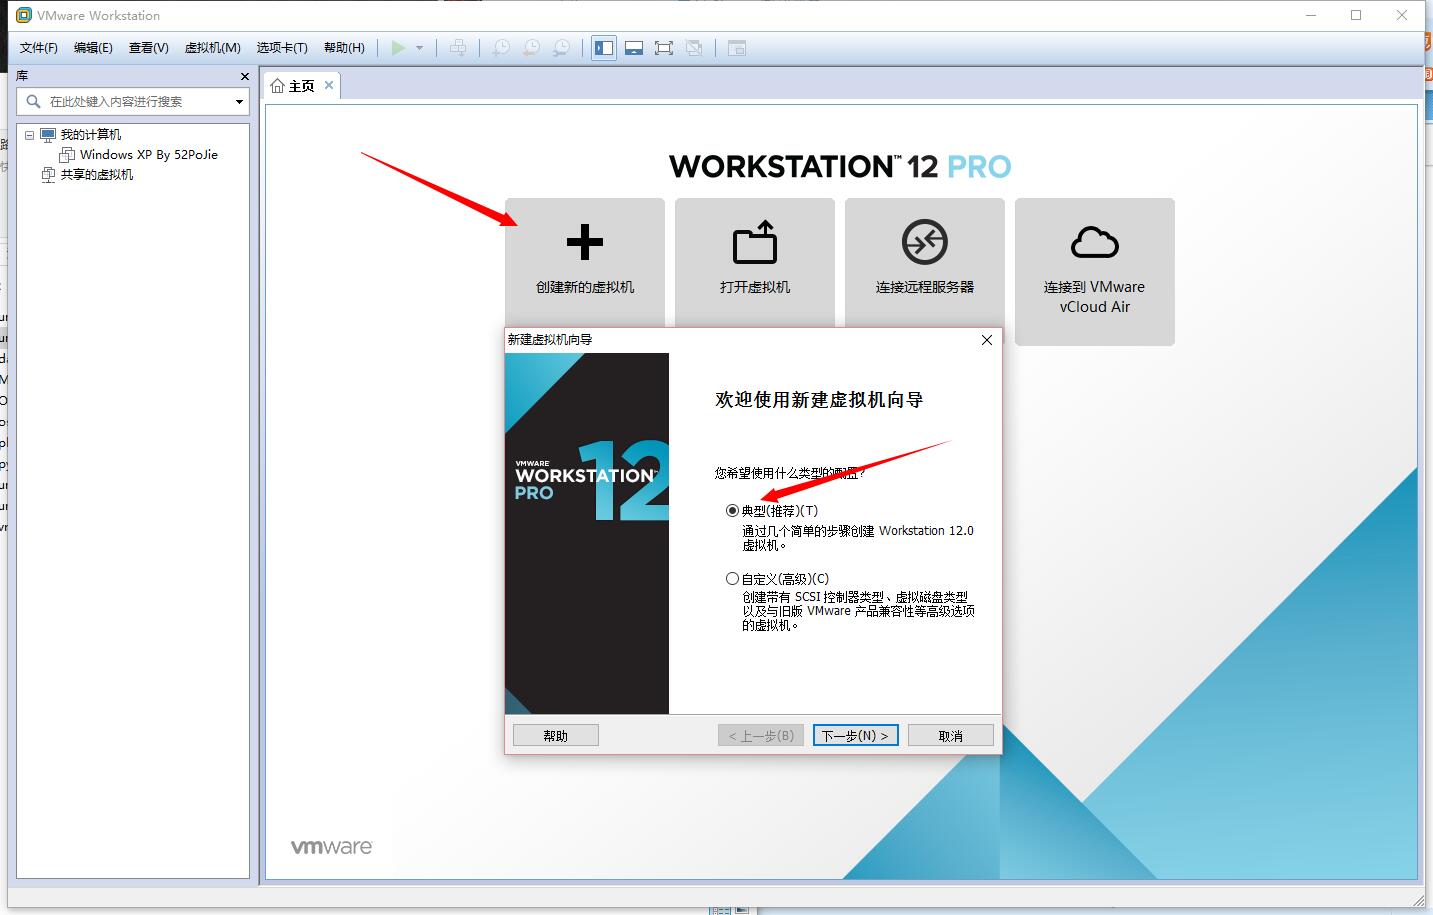The image size is (1433, 915).
Task: Open the 虚拟机(M) menu
Action: pyautogui.click(x=213, y=48)
